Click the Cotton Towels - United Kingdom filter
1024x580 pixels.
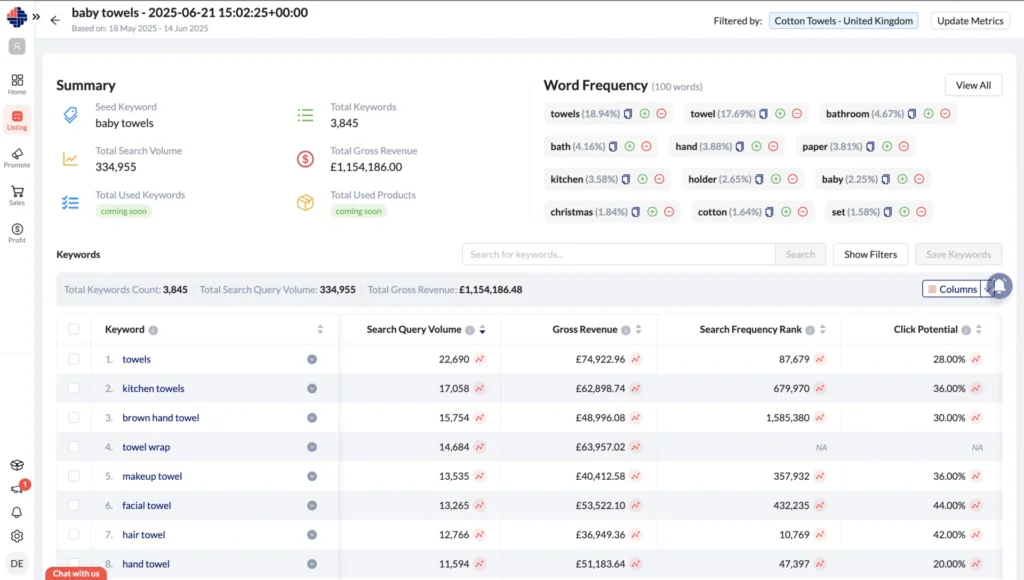coord(843,21)
